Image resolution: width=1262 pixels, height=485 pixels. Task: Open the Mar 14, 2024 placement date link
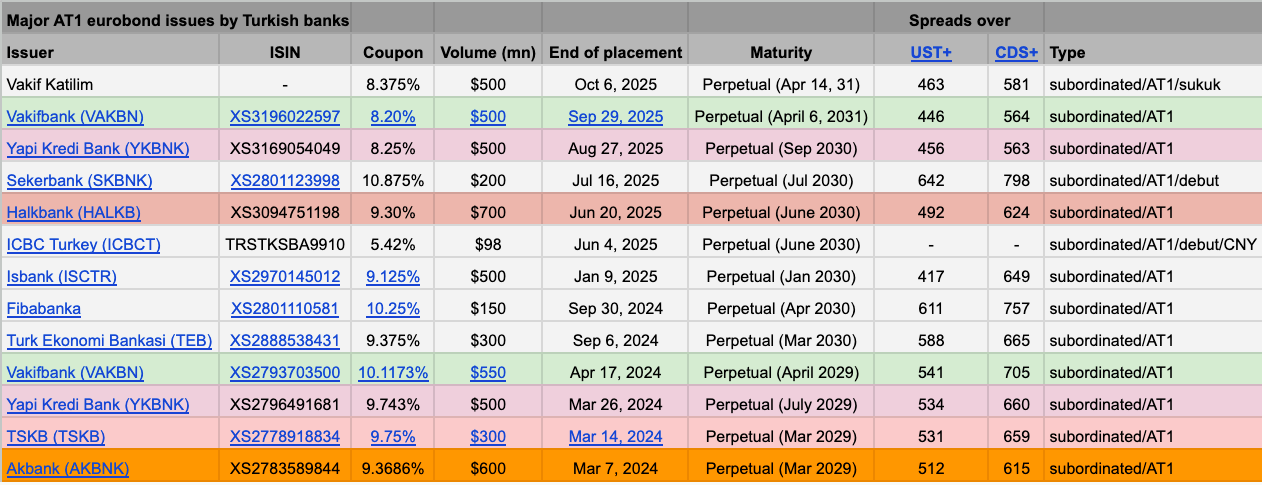615,437
